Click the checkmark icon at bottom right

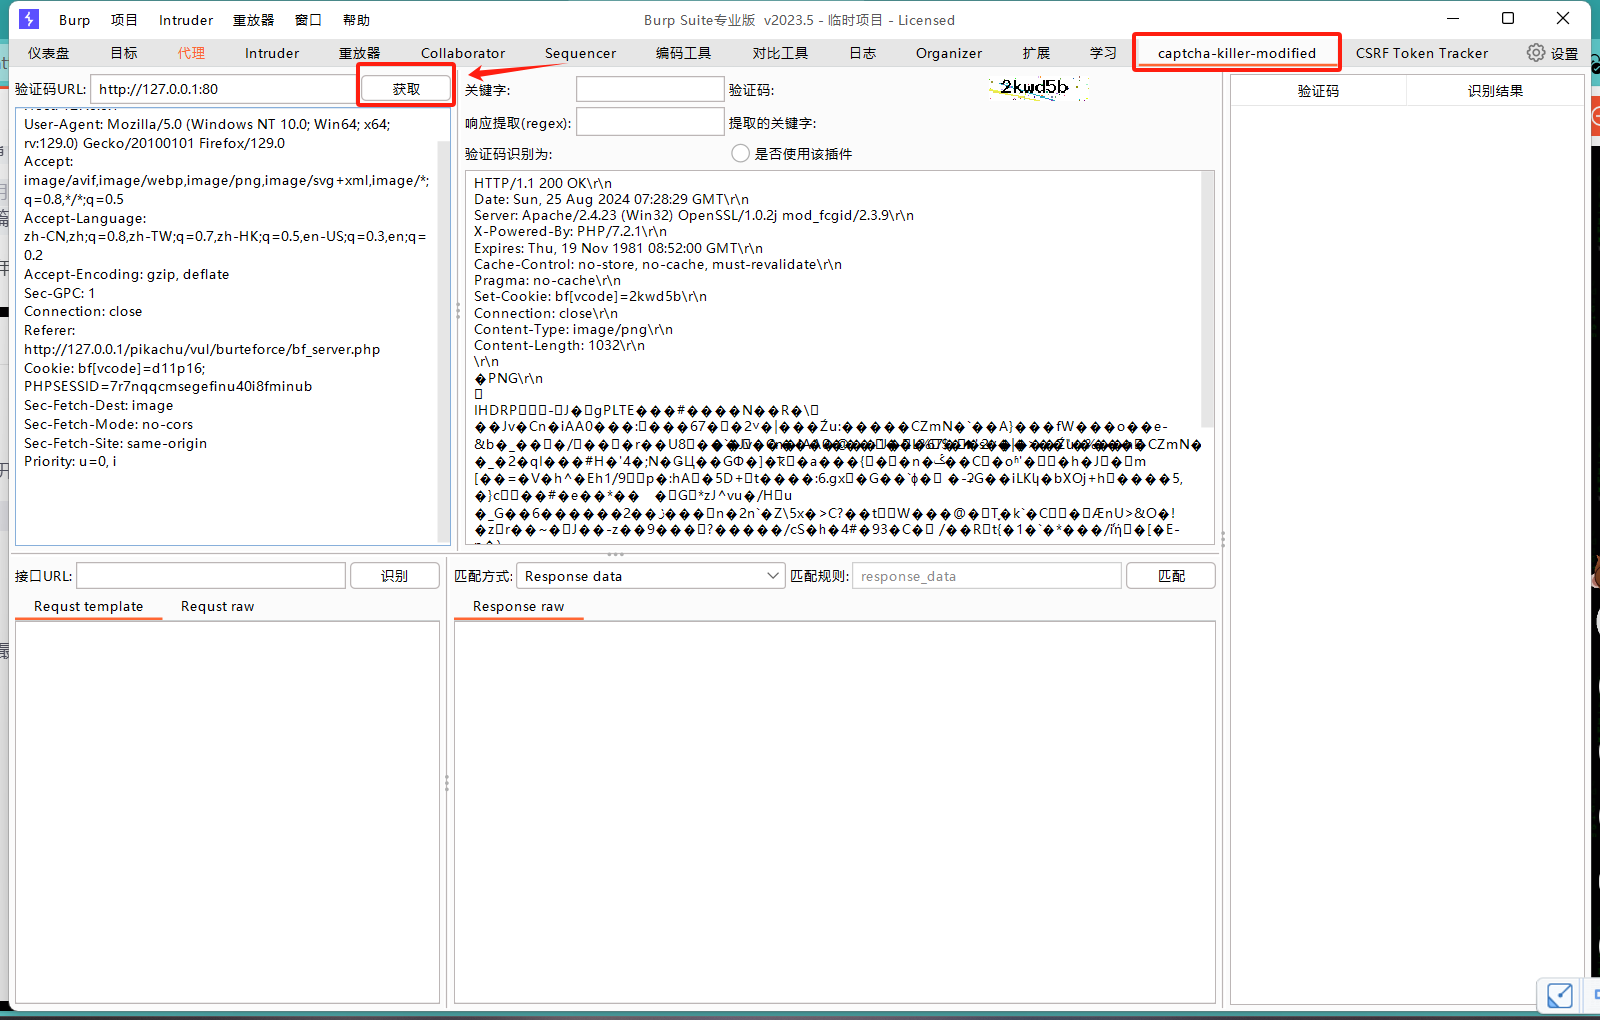1560,995
